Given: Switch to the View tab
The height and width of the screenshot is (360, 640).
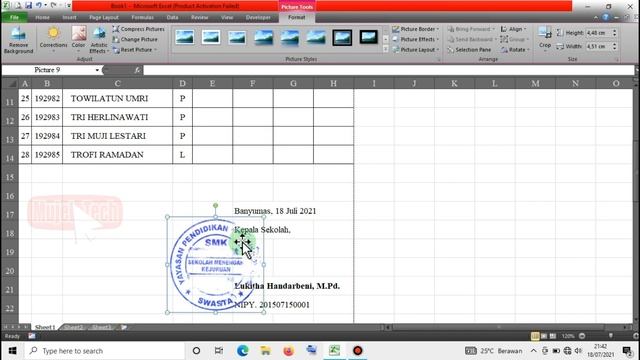Looking at the screenshot, I should click(x=227, y=18).
